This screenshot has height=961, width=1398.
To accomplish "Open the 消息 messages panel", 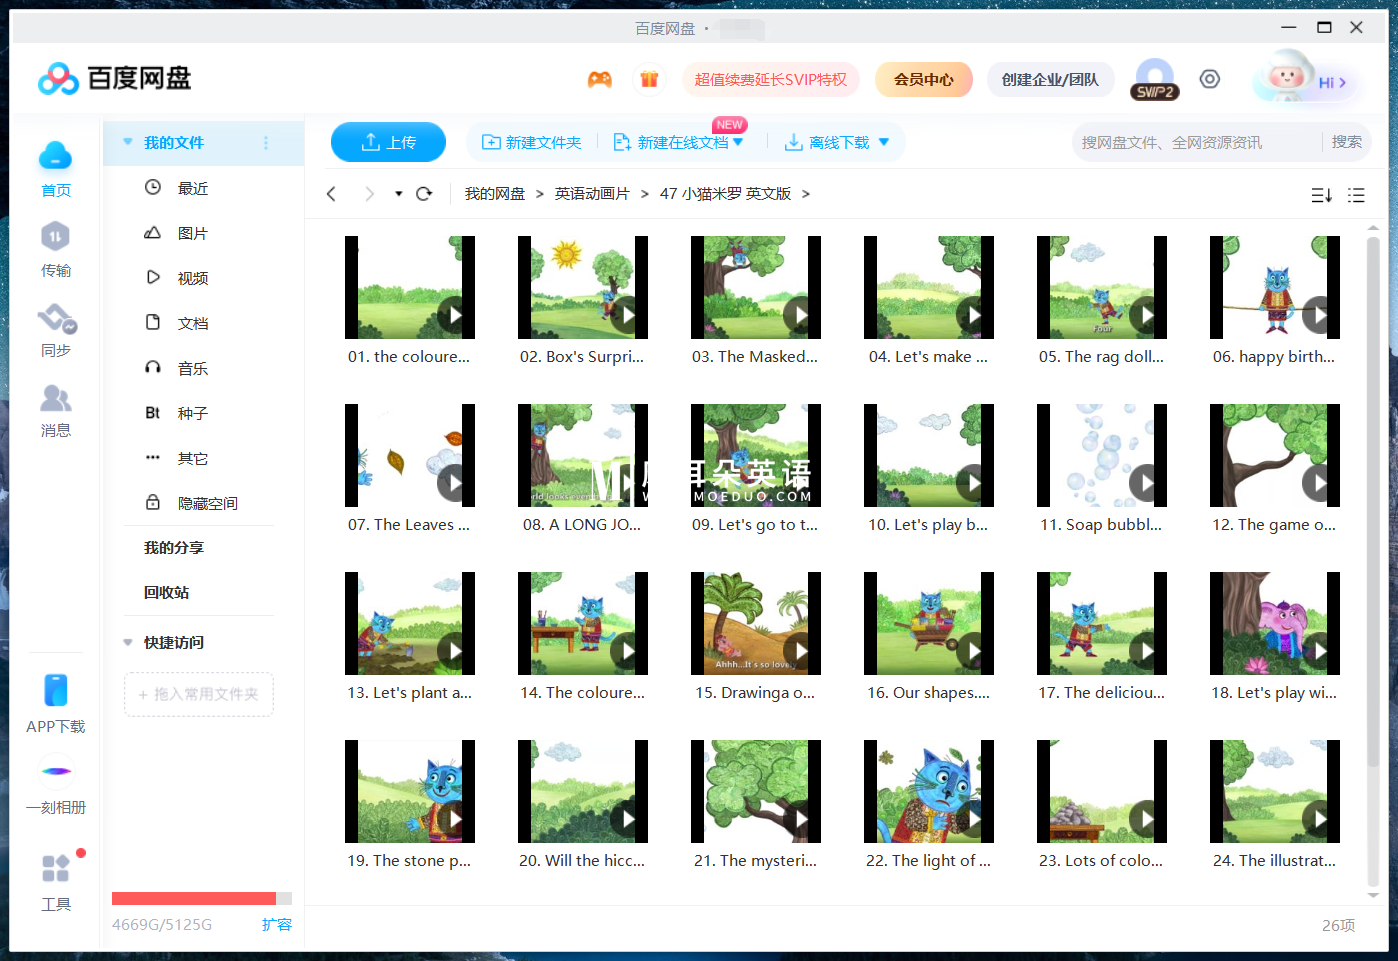I will 56,410.
